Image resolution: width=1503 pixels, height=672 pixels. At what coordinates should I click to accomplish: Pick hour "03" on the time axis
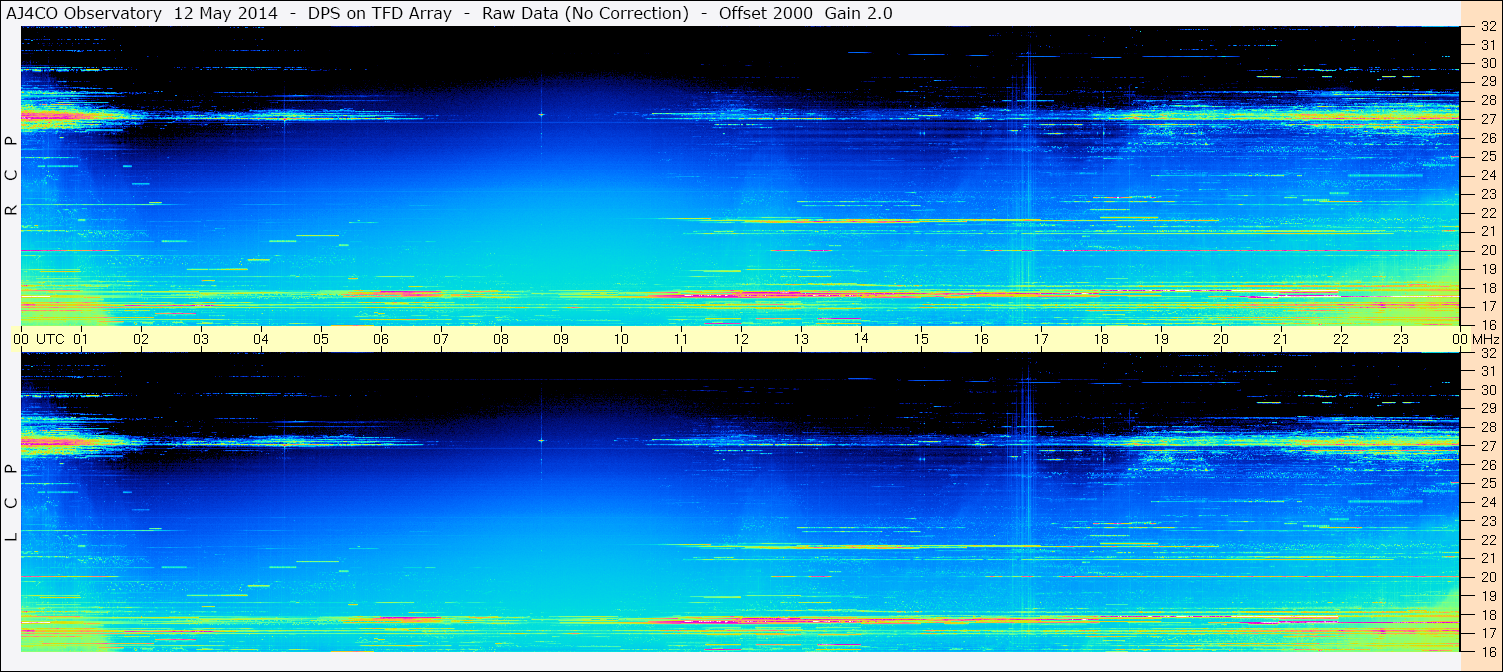(201, 339)
